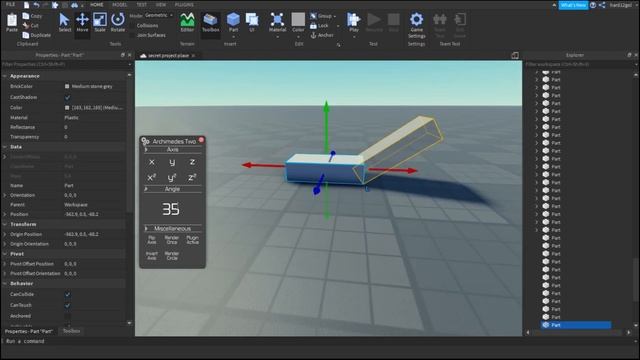Enable the Anchored checkbox
This screenshot has height=360, width=640.
(x=67, y=316)
